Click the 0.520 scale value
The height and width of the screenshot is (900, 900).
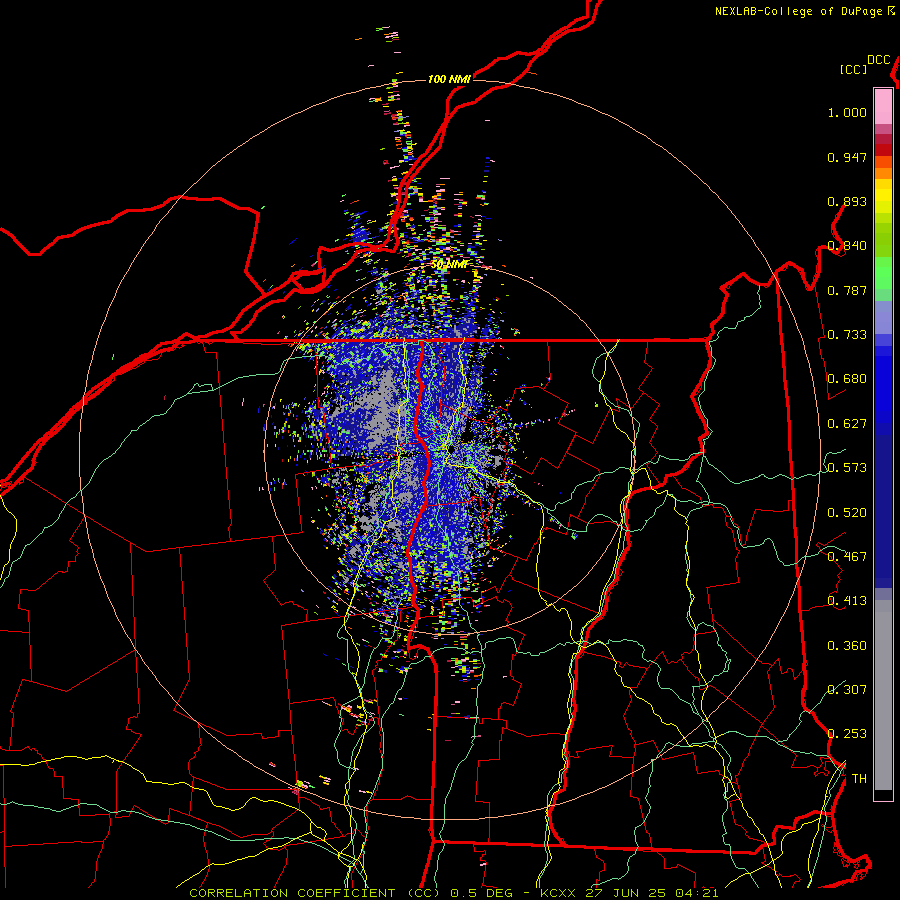click(847, 513)
